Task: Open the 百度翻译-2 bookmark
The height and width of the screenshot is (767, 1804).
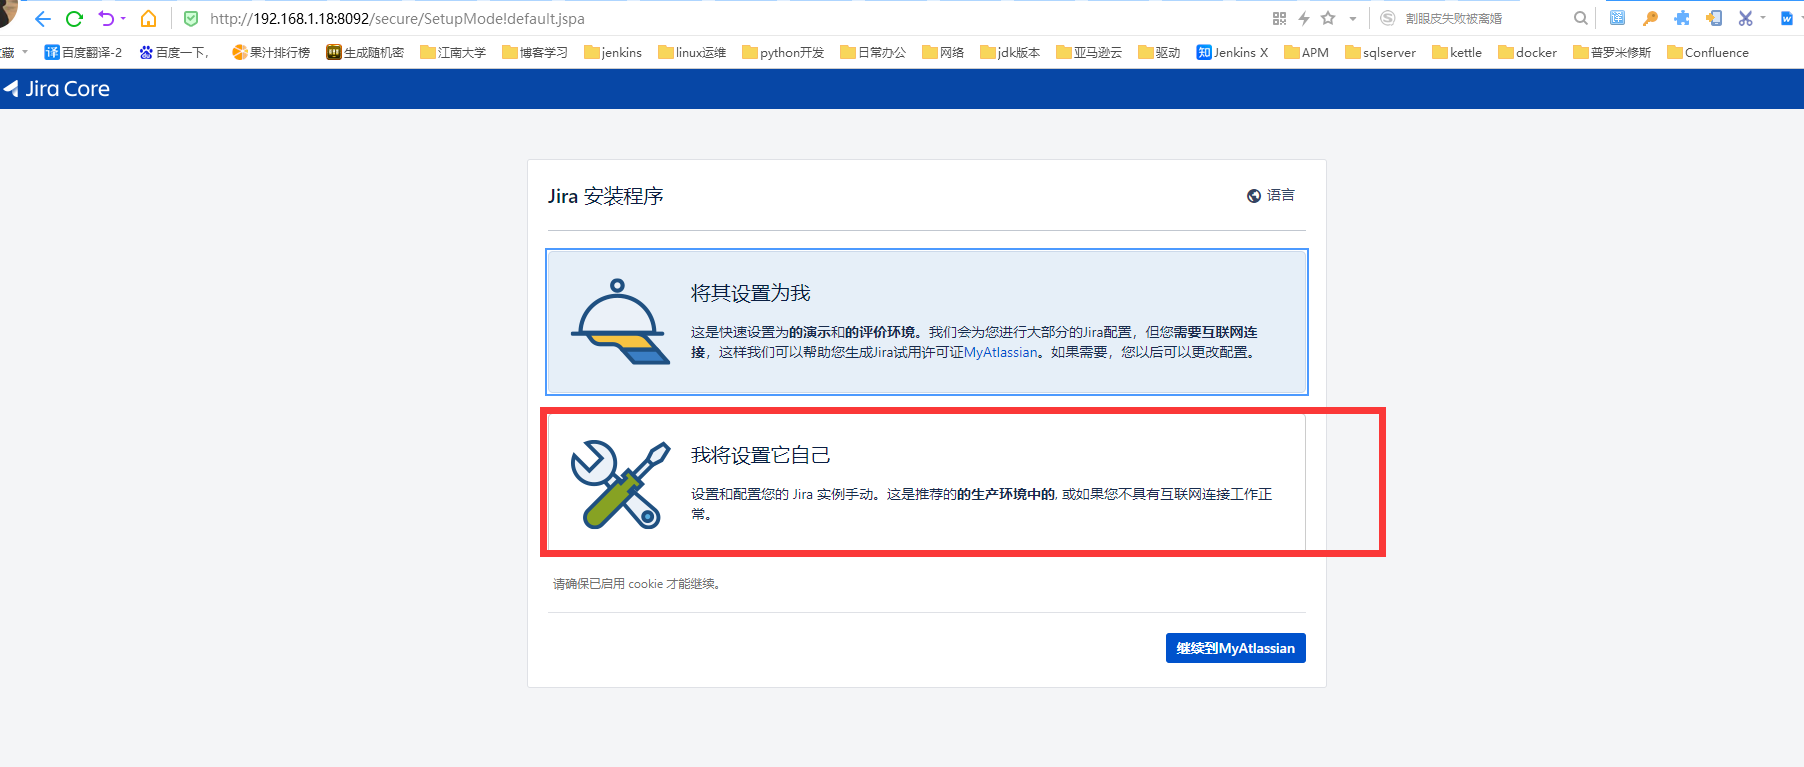Action: (x=83, y=52)
